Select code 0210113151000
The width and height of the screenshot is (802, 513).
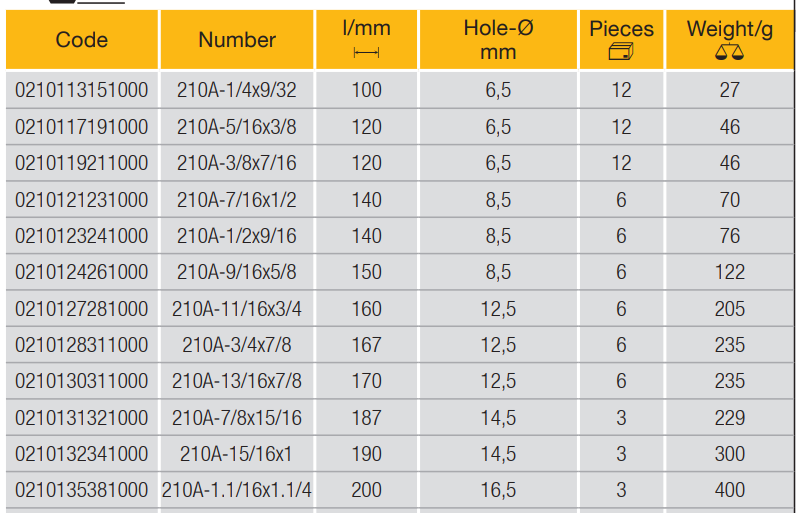[x=82, y=90]
